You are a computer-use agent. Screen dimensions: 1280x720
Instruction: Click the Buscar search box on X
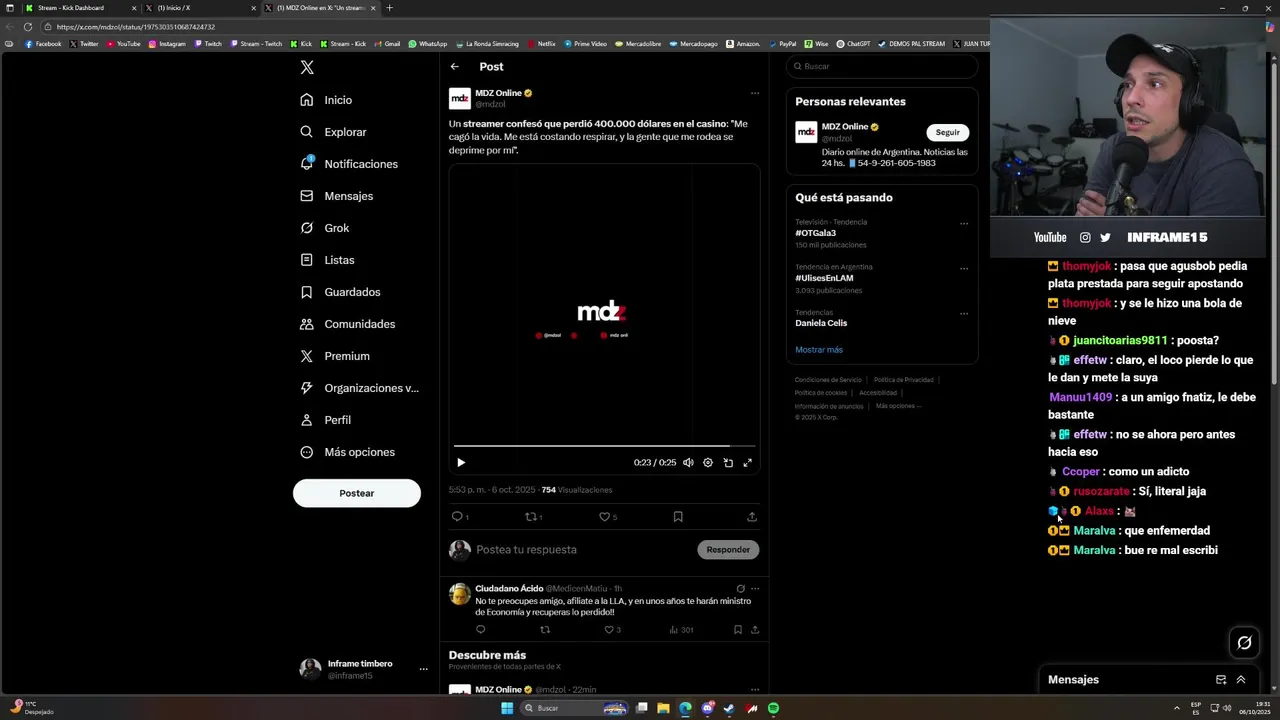pyautogui.click(x=881, y=66)
